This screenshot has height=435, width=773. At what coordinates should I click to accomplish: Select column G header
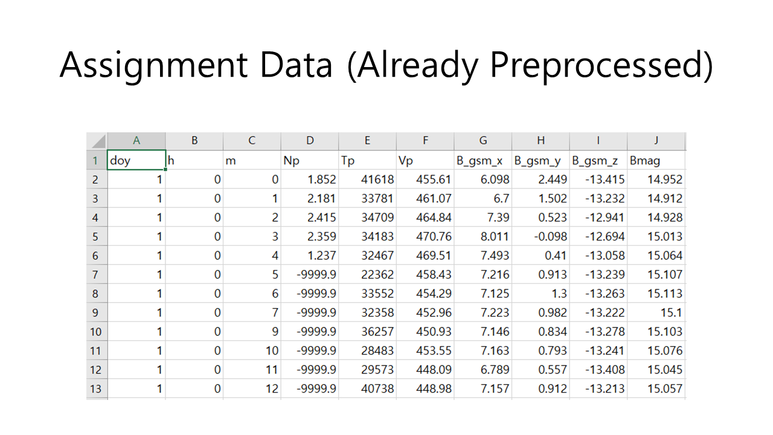[483, 141]
